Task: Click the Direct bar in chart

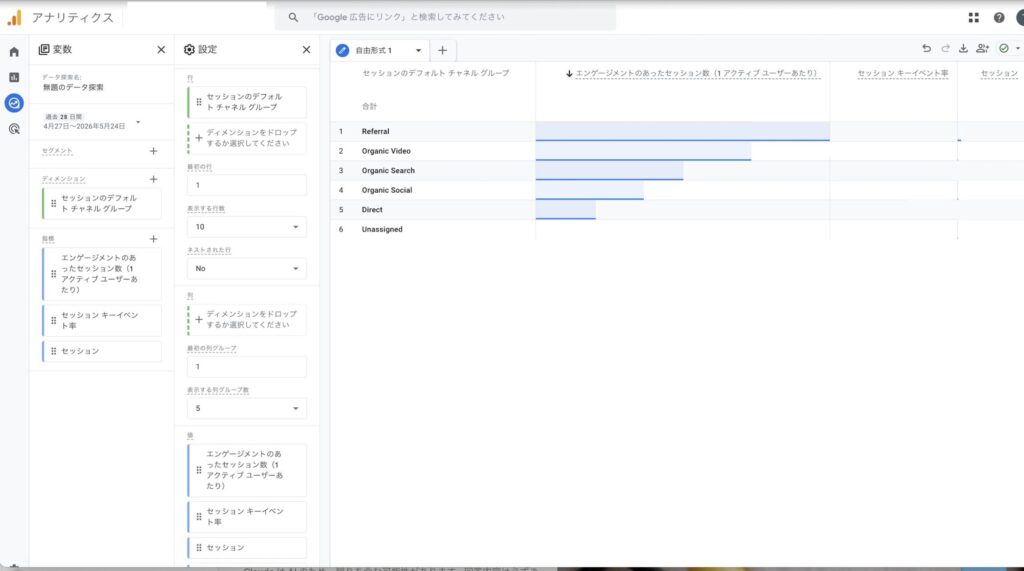Action: (x=566, y=210)
